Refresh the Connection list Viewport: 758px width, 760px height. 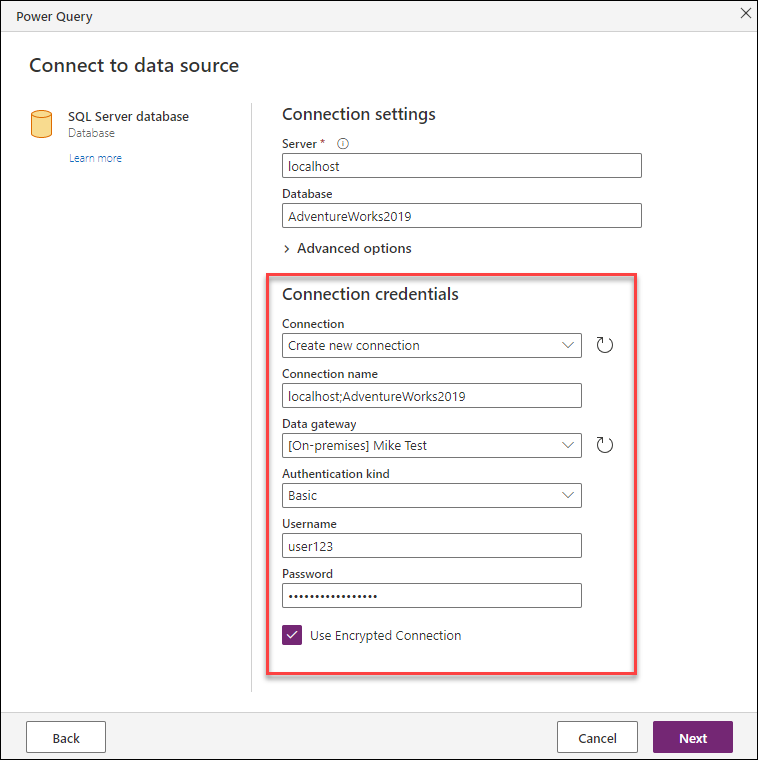coord(604,345)
